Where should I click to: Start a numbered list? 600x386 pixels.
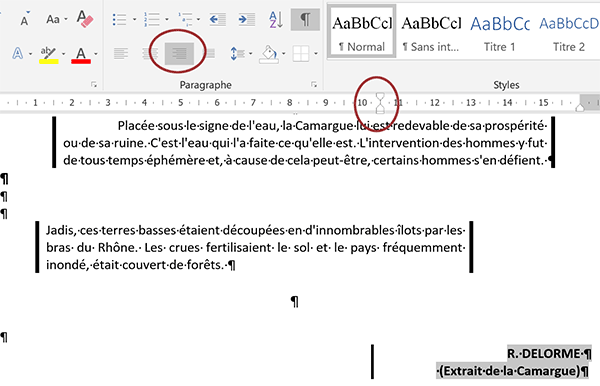pos(152,19)
